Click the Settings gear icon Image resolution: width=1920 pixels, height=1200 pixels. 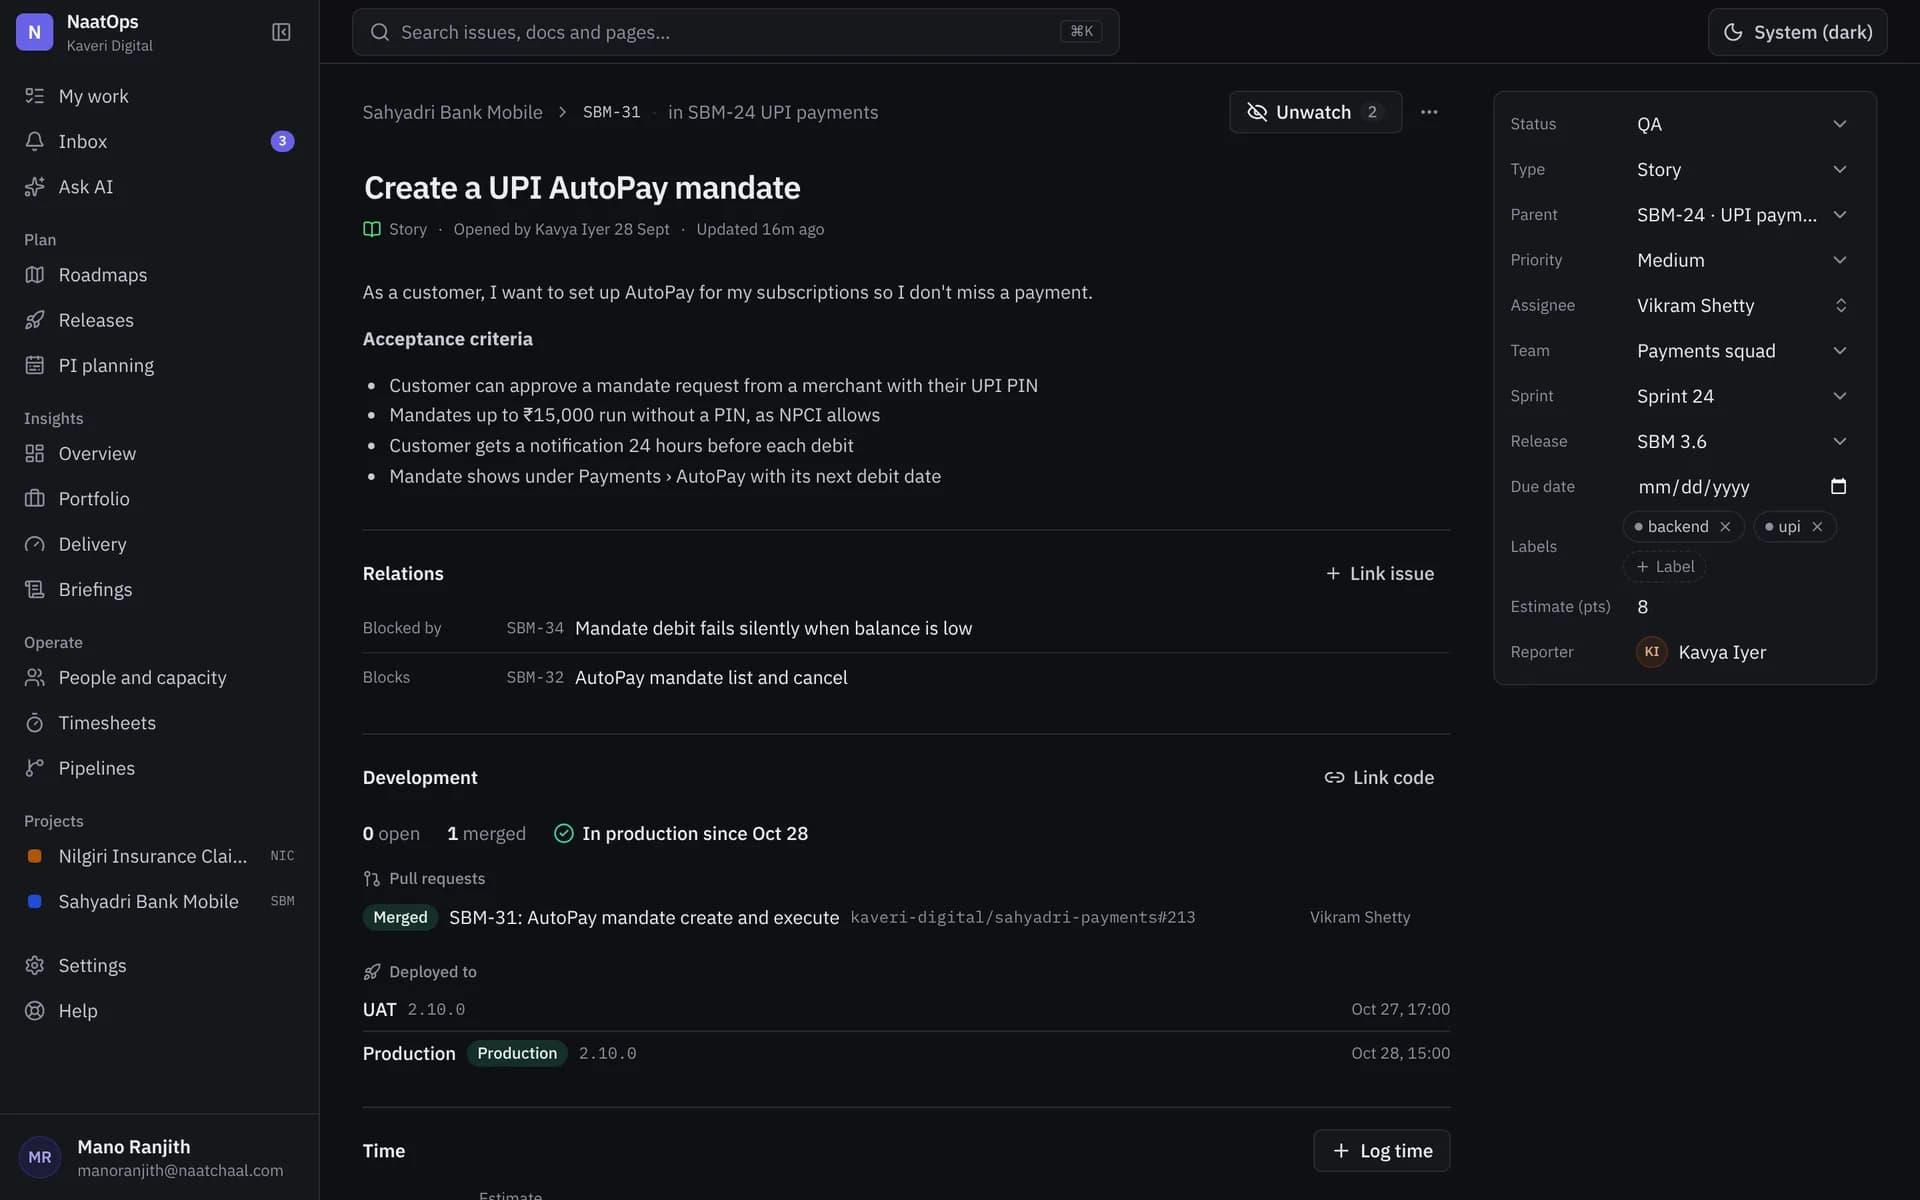[35, 965]
